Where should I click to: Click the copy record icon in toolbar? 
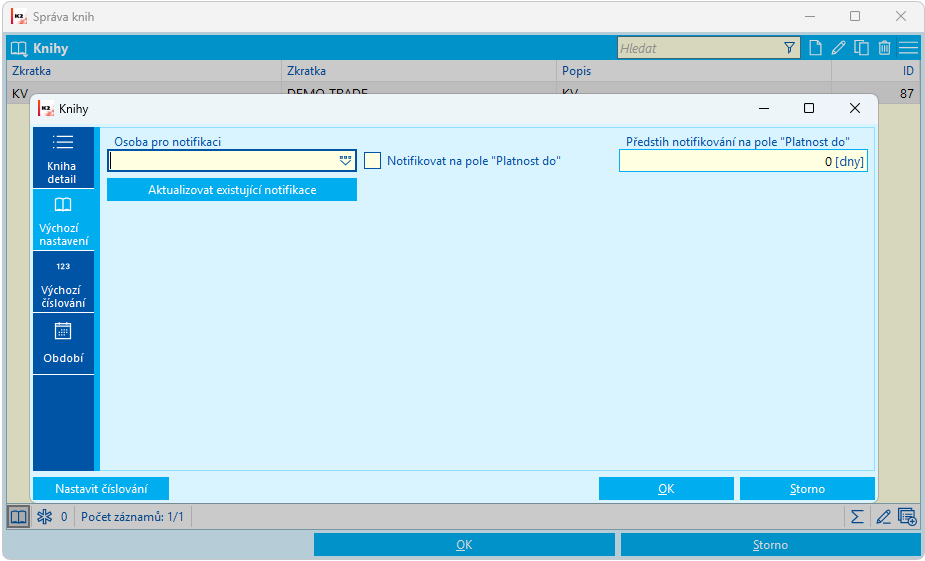coord(861,48)
